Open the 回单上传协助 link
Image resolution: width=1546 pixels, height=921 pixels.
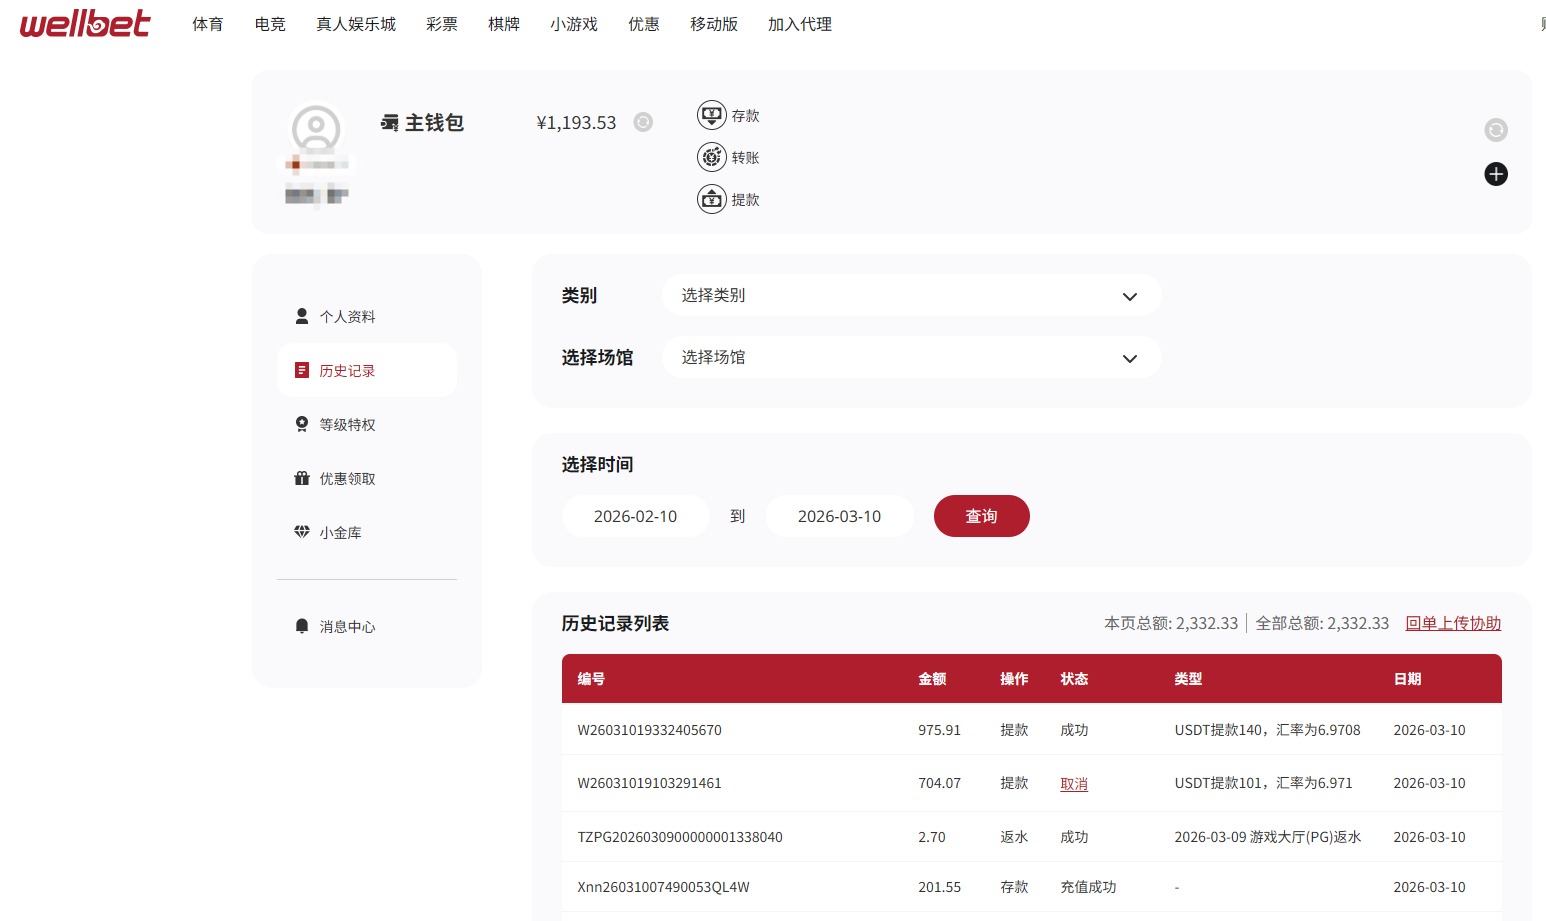(1452, 622)
